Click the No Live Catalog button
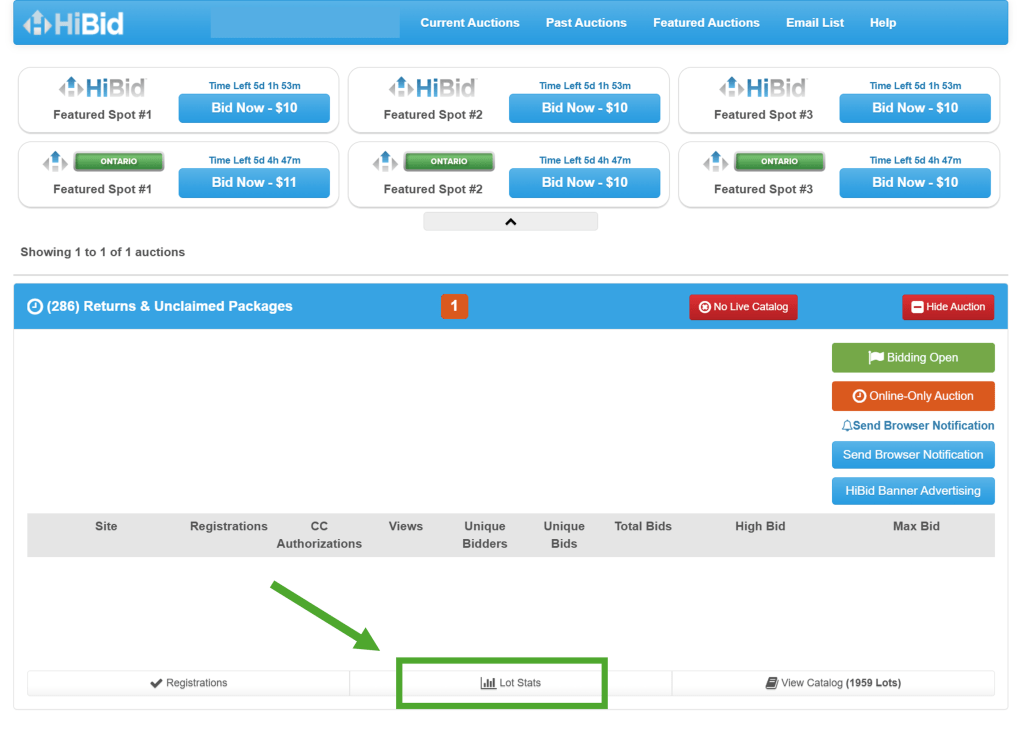Viewport: 1024px width, 730px height. 743,307
